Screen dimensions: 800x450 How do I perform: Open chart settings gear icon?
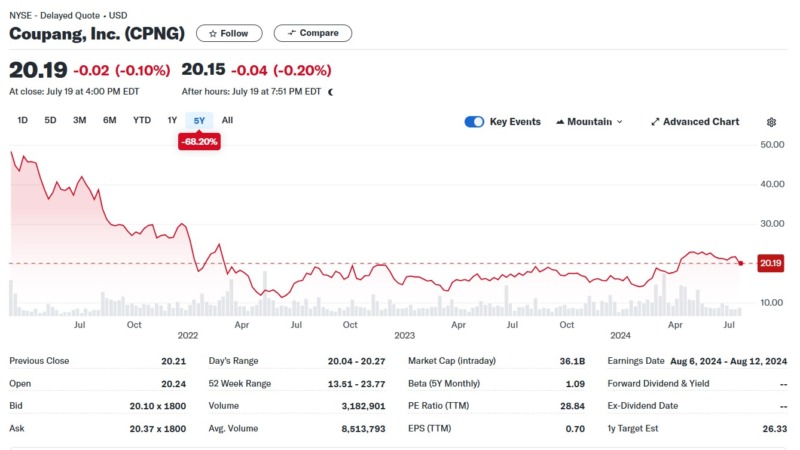[x=771, y=122]
